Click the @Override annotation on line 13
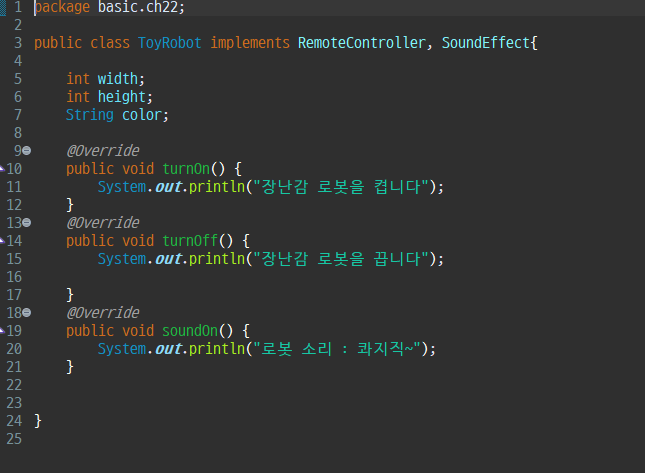 103,223
